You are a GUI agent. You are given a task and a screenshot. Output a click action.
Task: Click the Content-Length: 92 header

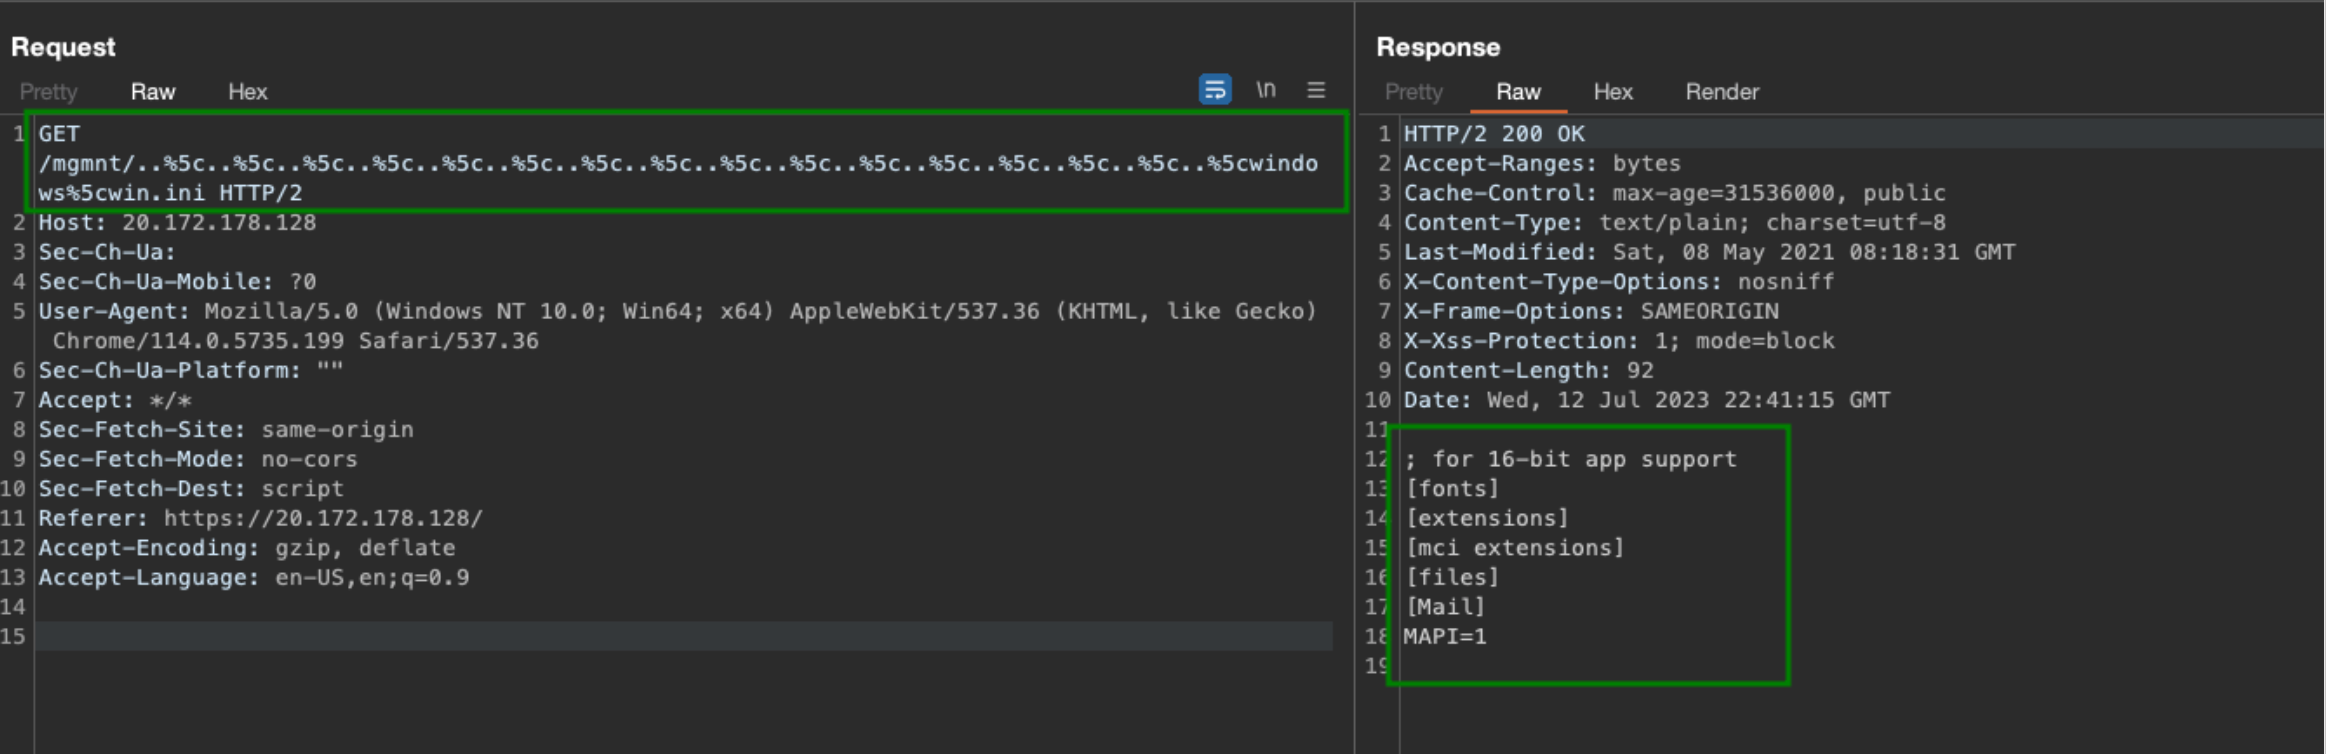1529,370
